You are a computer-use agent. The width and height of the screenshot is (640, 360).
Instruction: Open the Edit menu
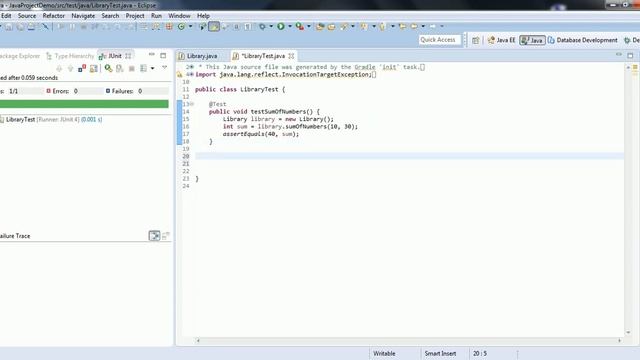coord(6,16)
